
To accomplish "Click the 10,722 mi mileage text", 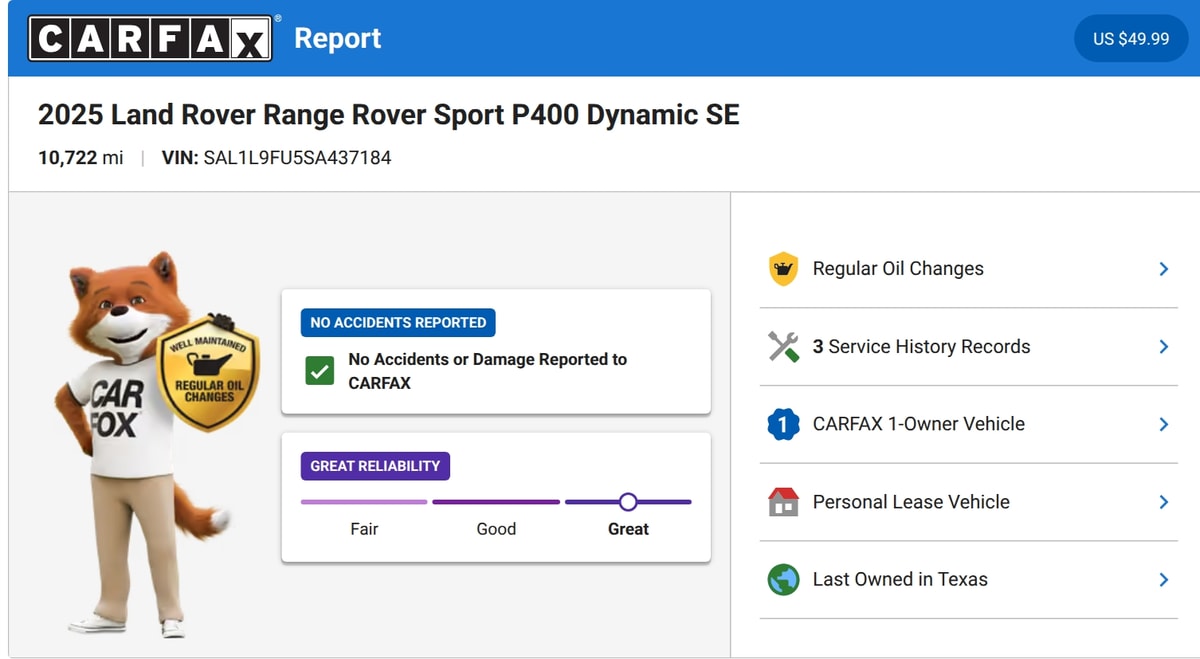I will point(81,158).
